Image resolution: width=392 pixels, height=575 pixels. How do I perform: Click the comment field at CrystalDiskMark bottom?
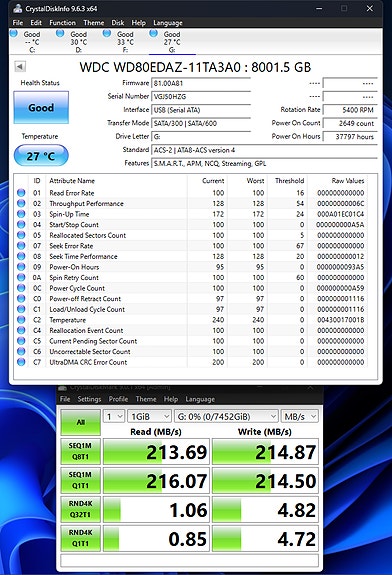click(x=189, y=560)
